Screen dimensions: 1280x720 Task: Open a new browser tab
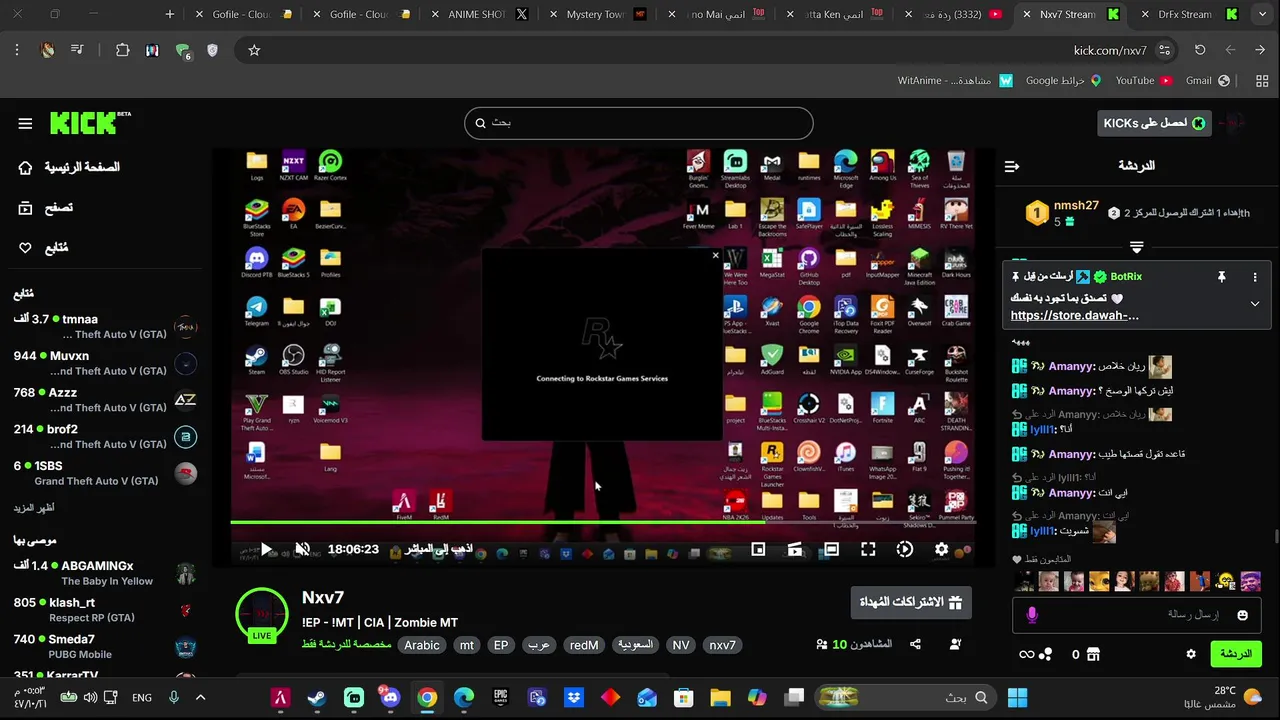coord(169,14)
